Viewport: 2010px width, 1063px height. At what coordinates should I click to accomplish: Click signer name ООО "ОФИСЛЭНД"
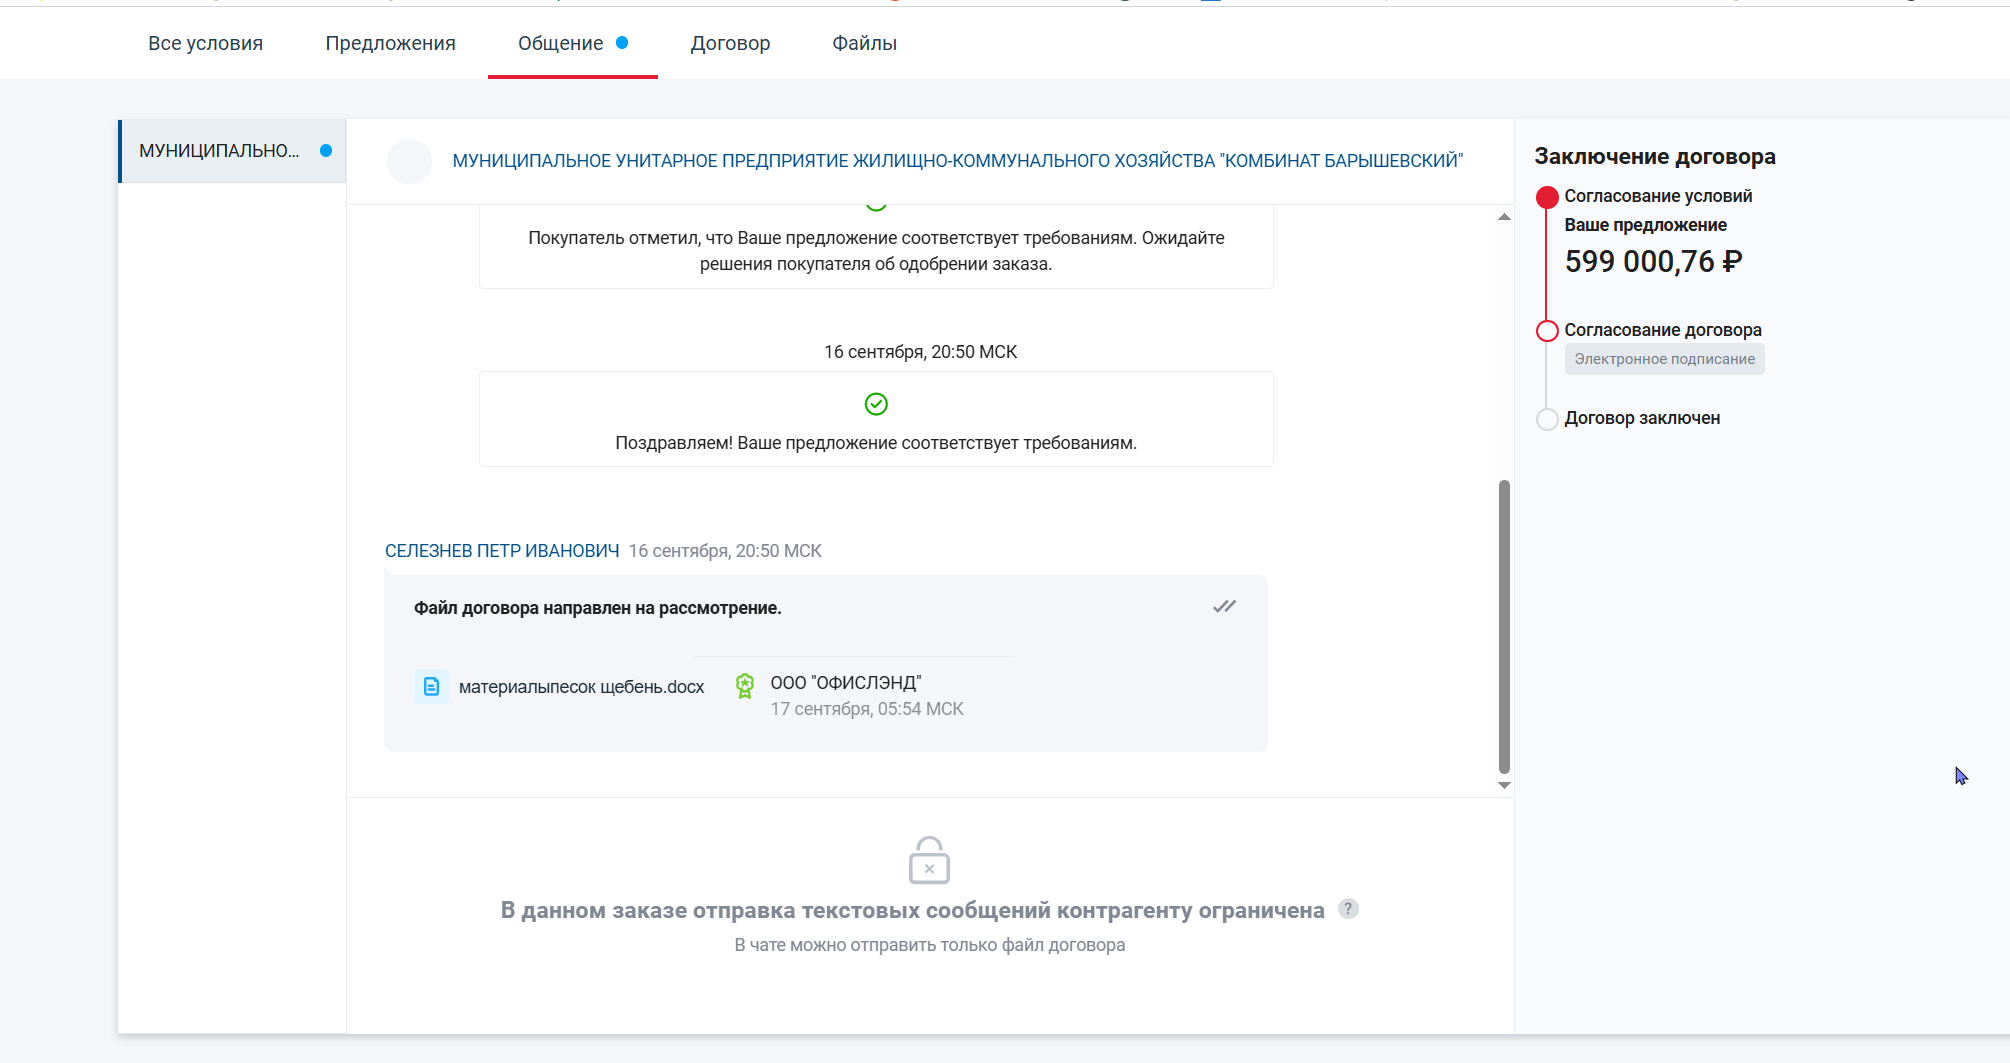point(846,683)
